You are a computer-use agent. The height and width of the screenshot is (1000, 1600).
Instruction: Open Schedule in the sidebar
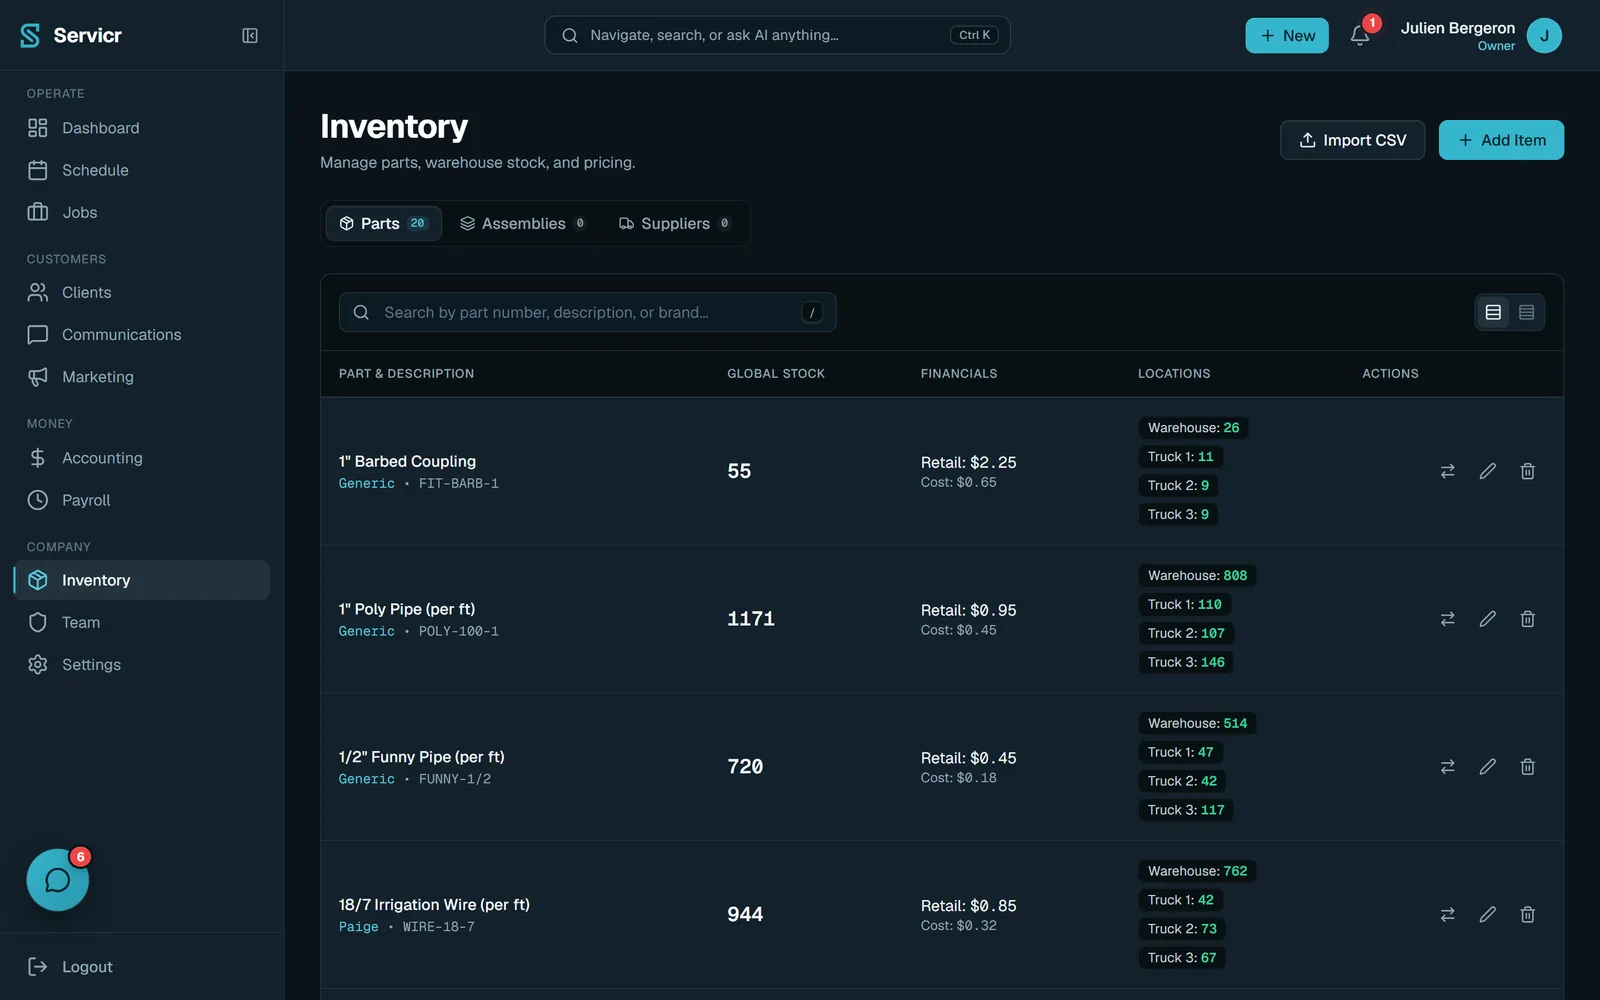click(x=141, y=170)
